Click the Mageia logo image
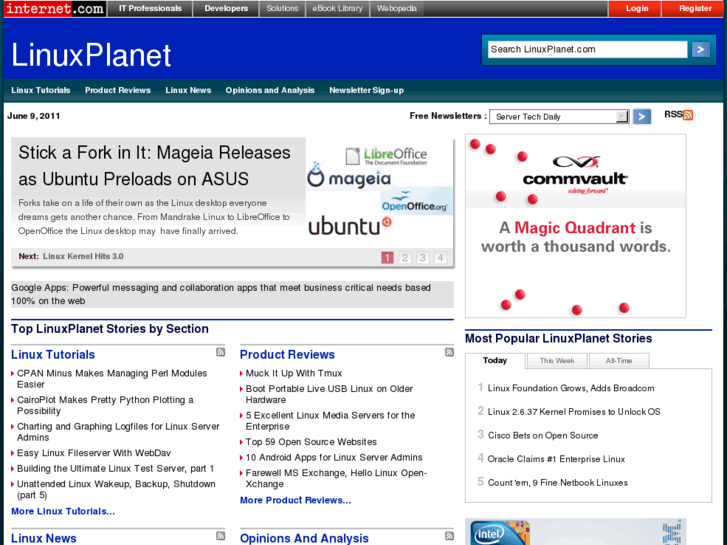Viewport: 727px width, 545px height. [x=349, y=176]
